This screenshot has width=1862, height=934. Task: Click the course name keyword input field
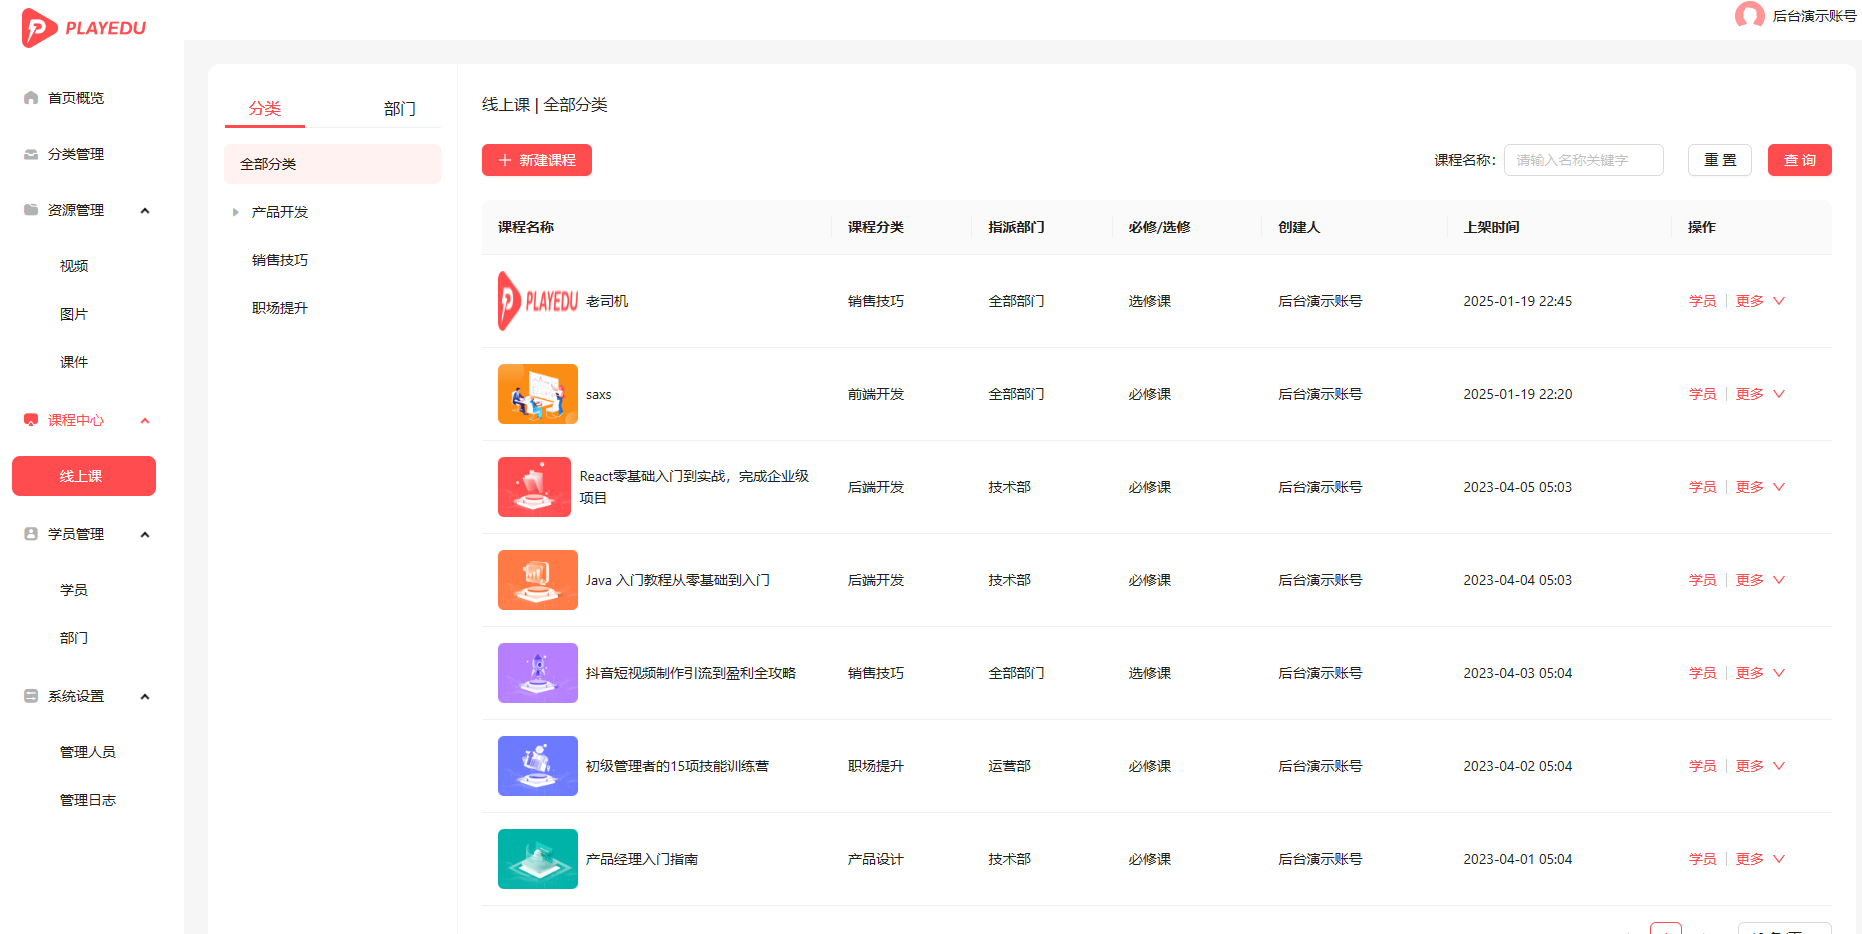click(1583, 160)
